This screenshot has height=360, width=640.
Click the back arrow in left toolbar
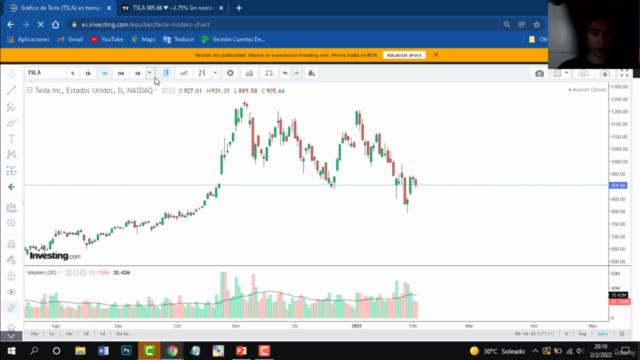[x=11, y=187]
